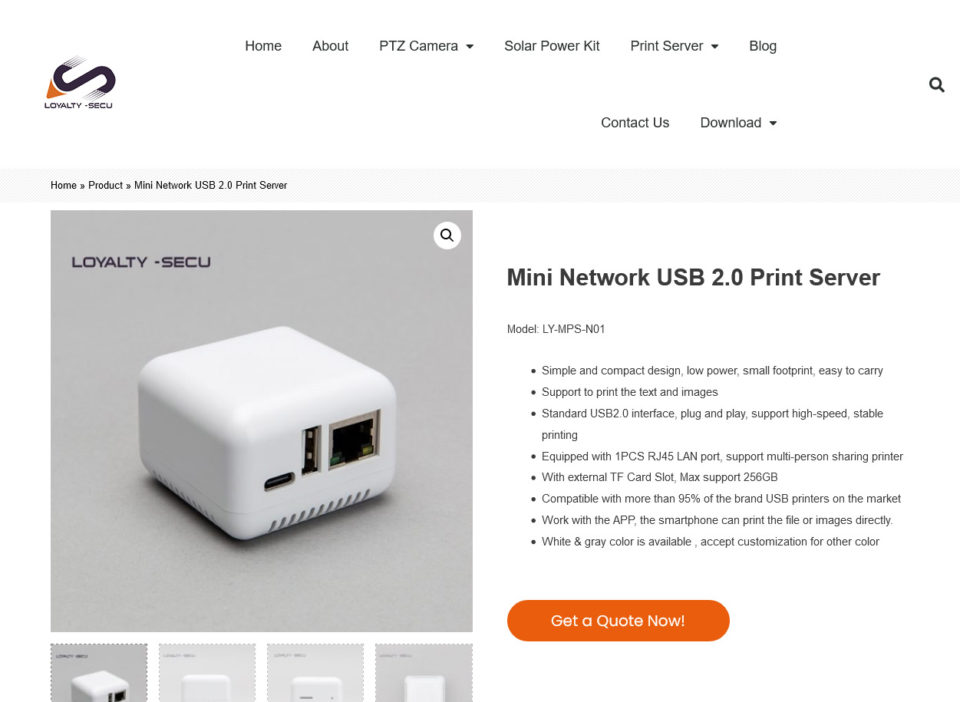
Task: Click the Loyalty-Secu logo
Action: (x=80, y=83)
